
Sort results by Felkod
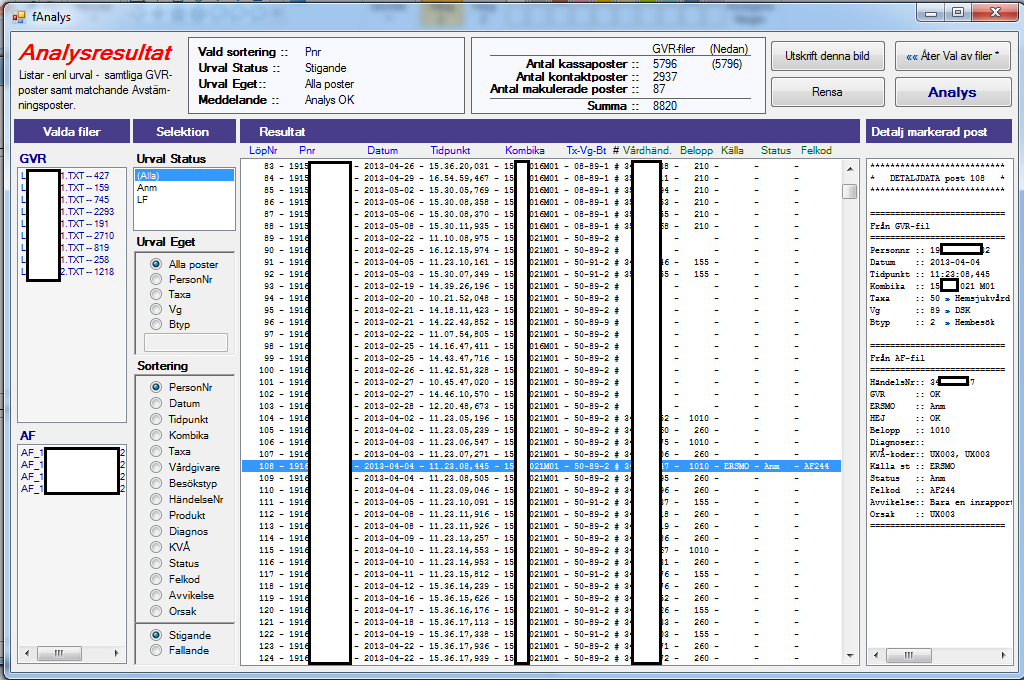tap(156, 579)
